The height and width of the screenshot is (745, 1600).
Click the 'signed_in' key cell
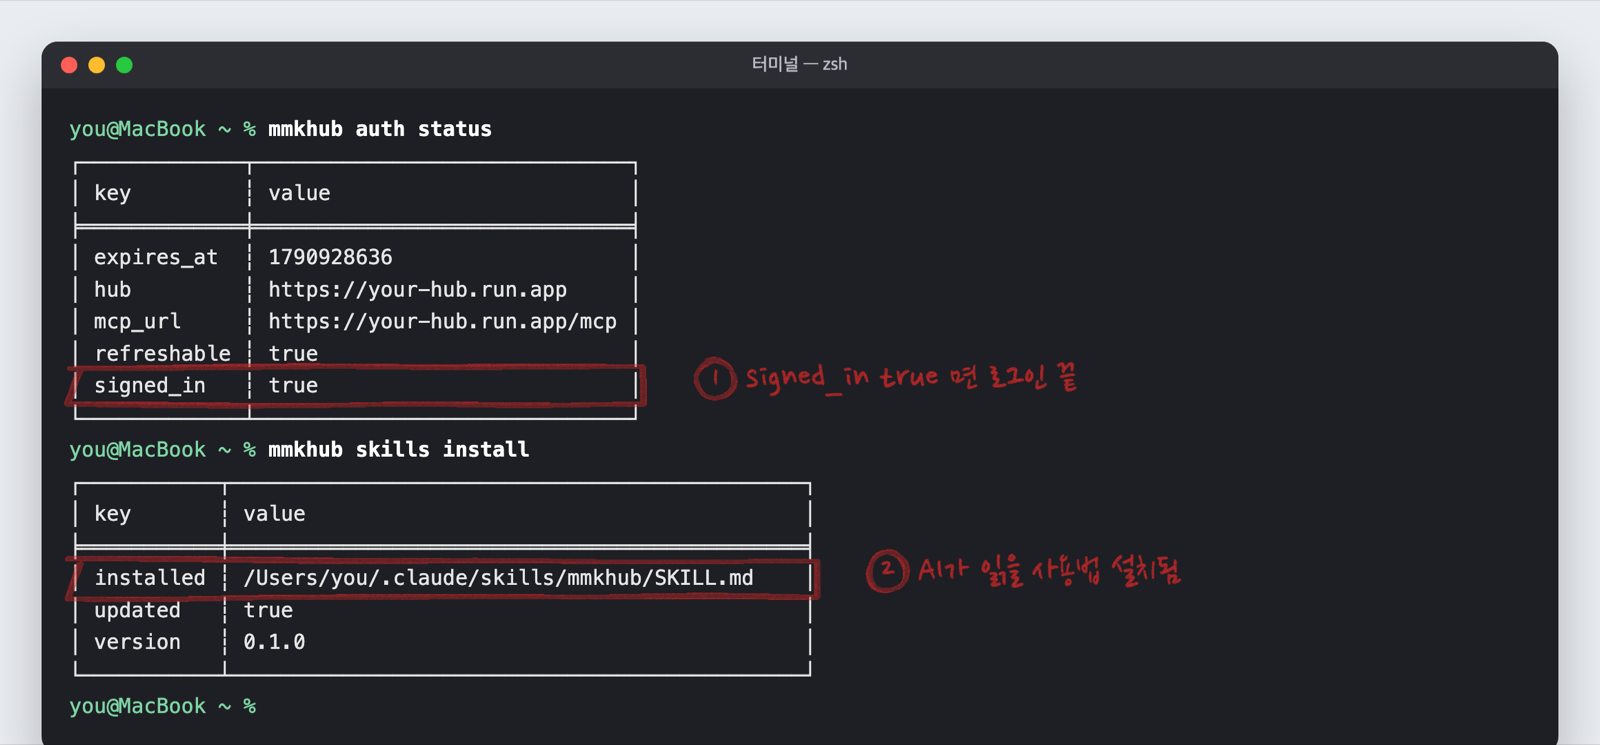150,385
